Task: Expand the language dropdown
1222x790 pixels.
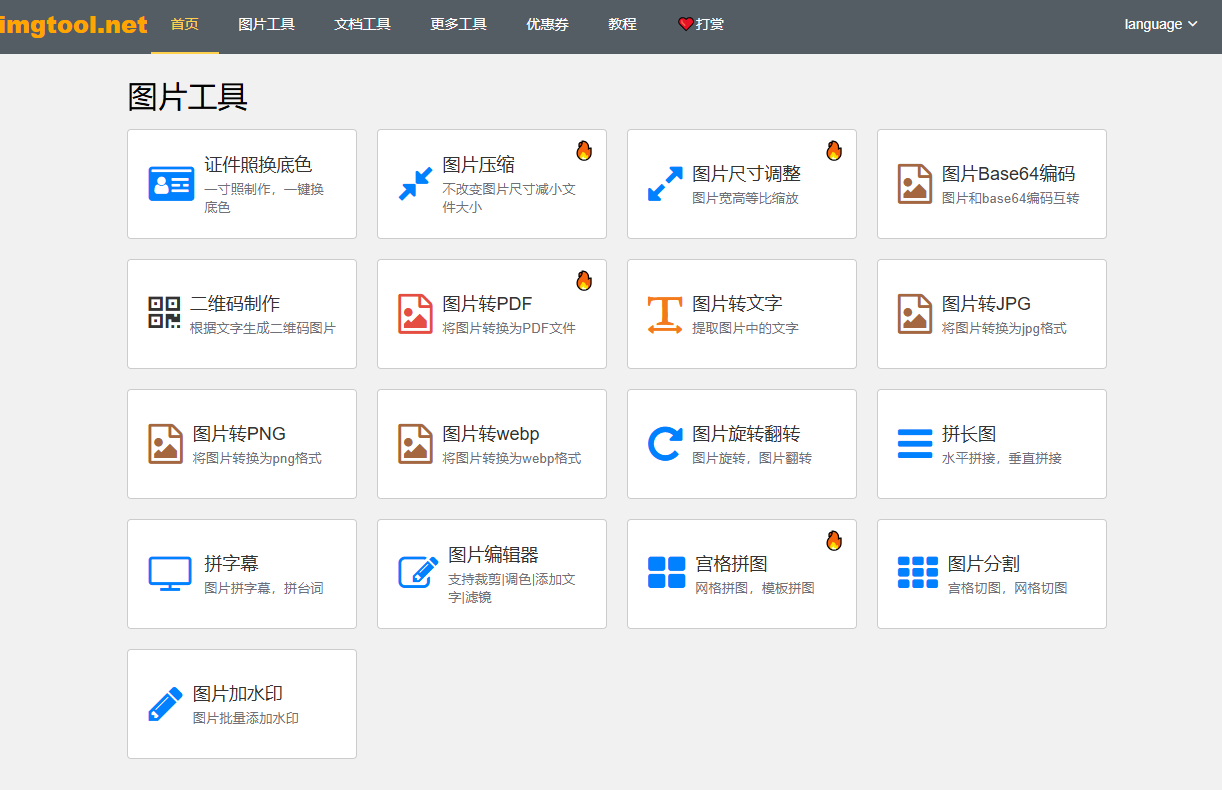Action: pos(1159,23)
